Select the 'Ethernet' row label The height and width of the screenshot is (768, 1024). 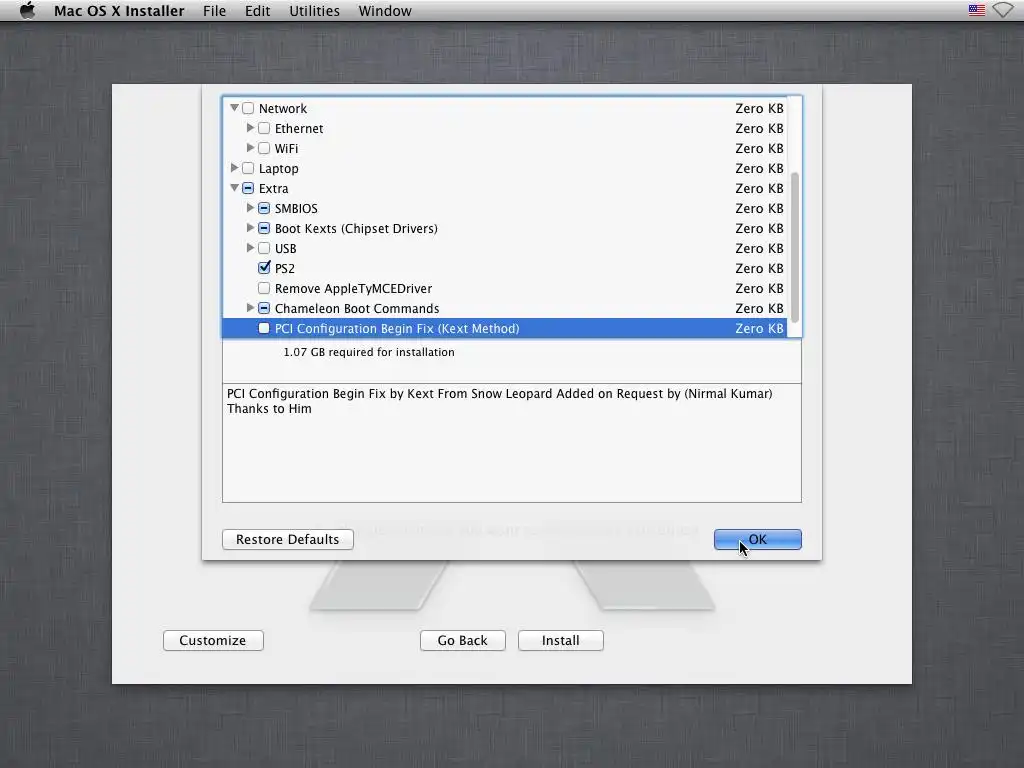click(x=299, y=129)
